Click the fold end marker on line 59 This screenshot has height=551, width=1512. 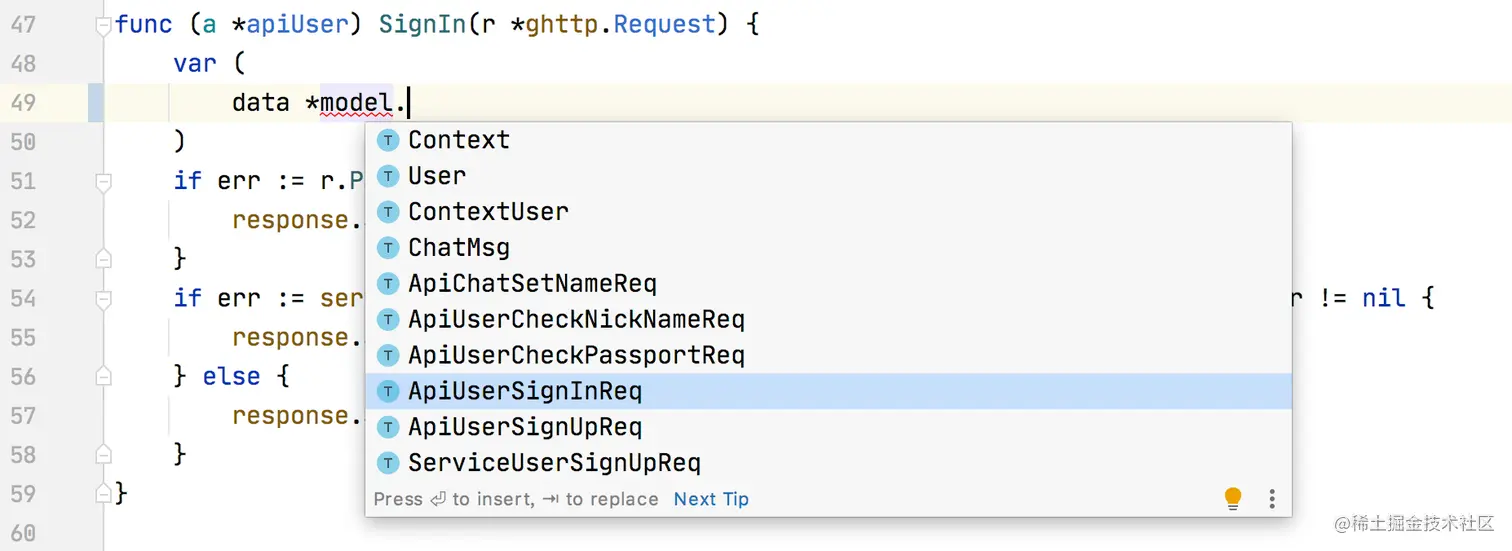tap(103, 494)
